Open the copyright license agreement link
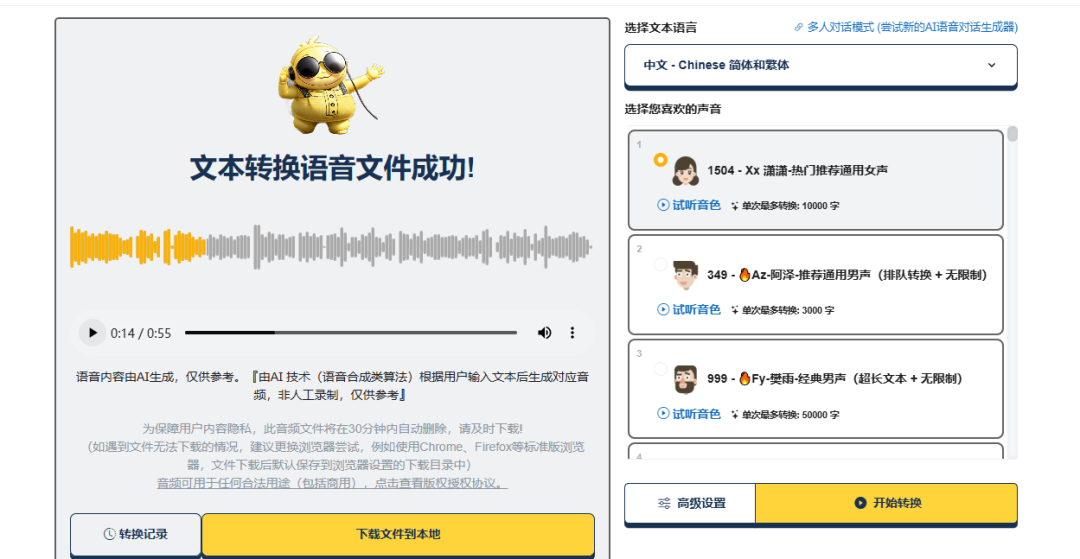Viewport: 1080px width, 559px height. coord(333,483)
